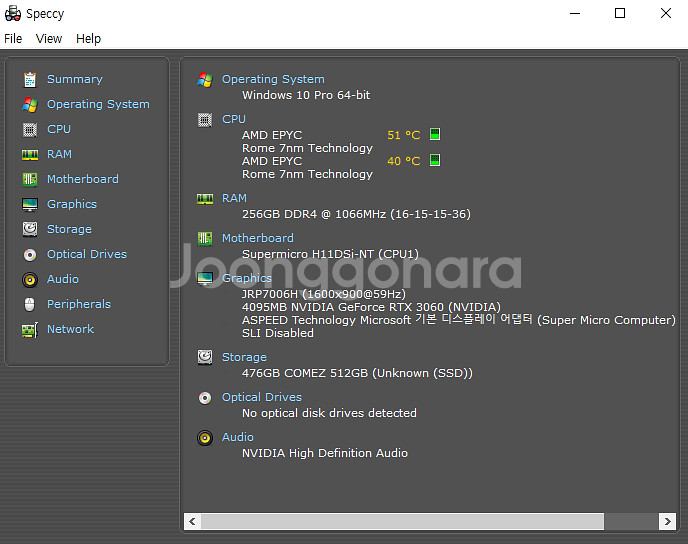The image size is (688, 544).
Task: Follow the Graphics heading link in summary
Action: tap(247, 278)
